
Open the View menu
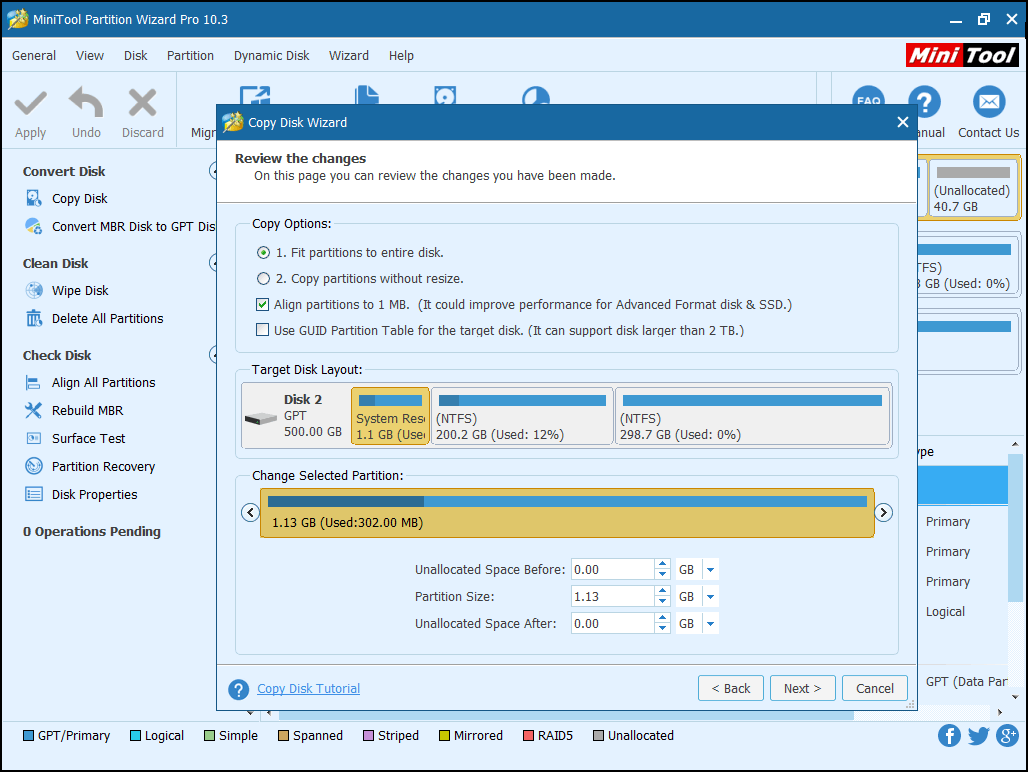click(x=90, y=56)
